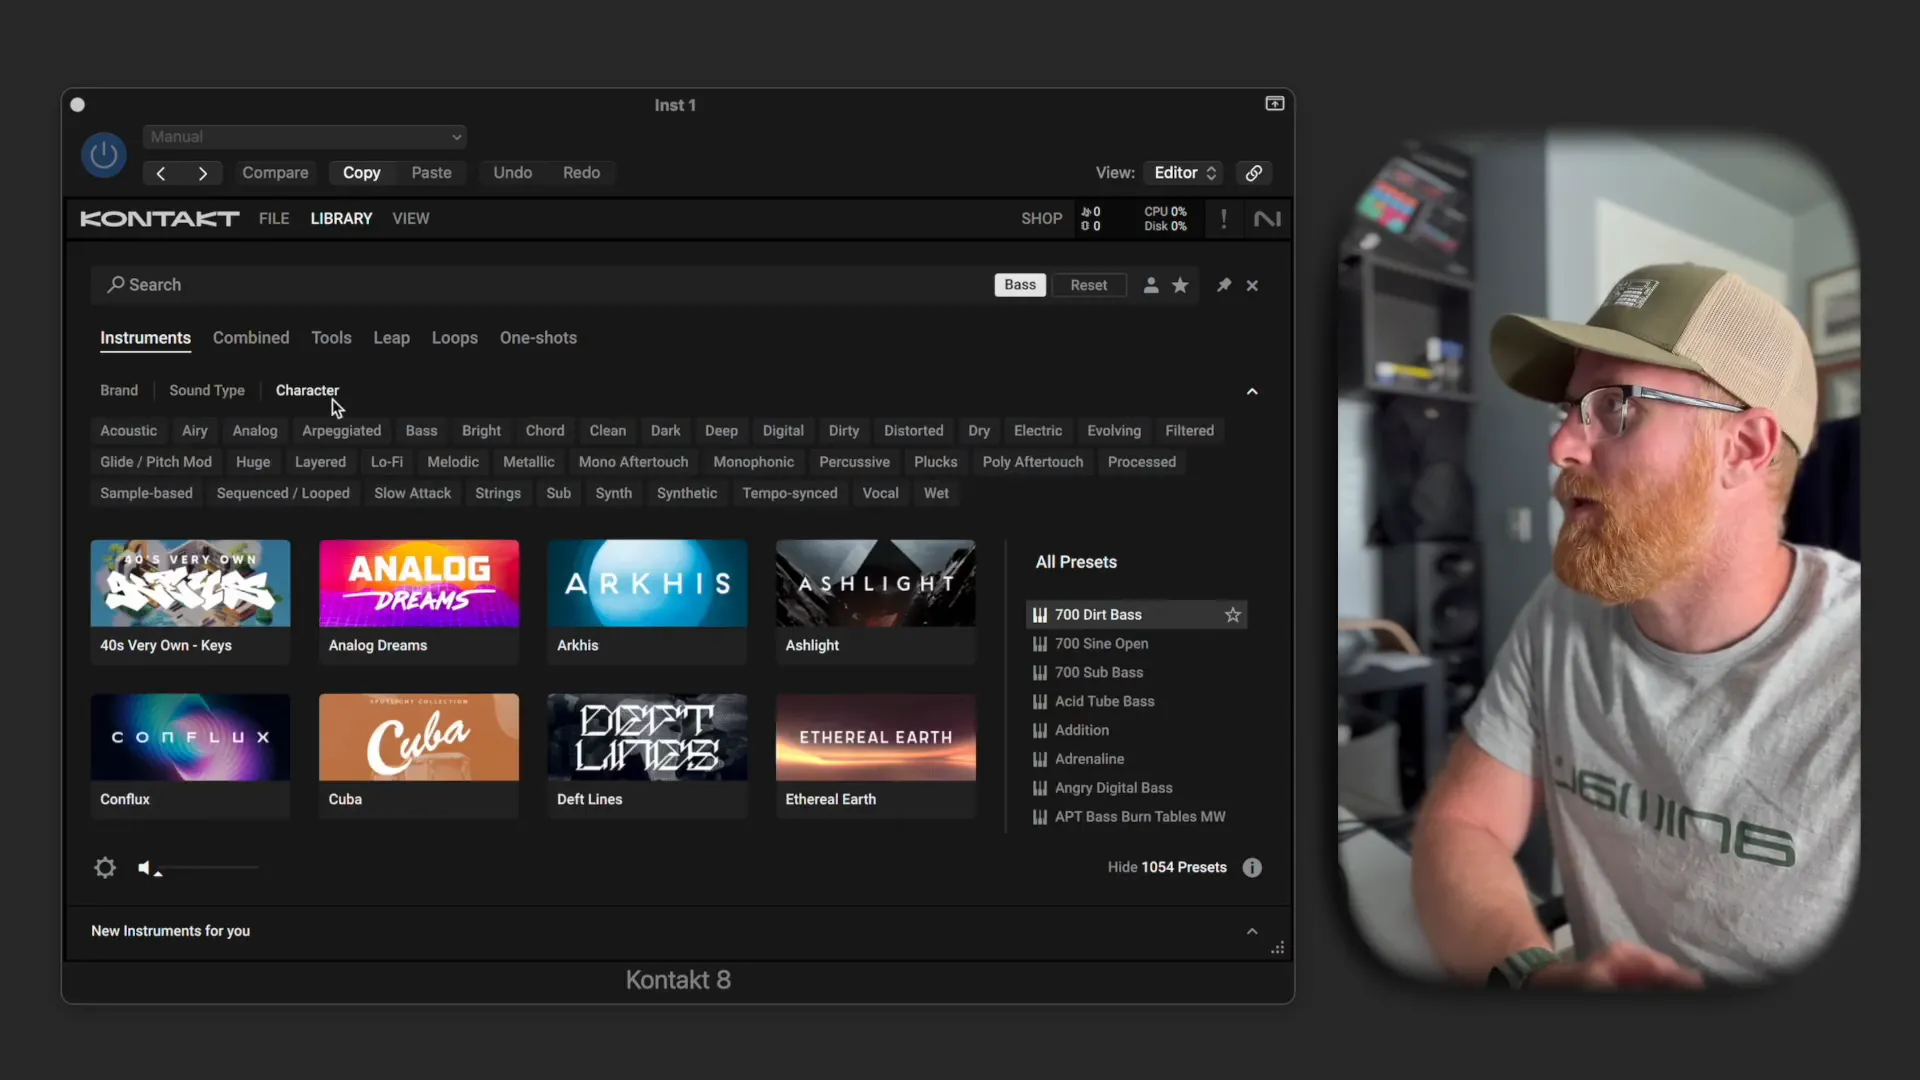Click the voice count indicator
Viewport: 1920px width, 1080px height.
coord(1091,219)
